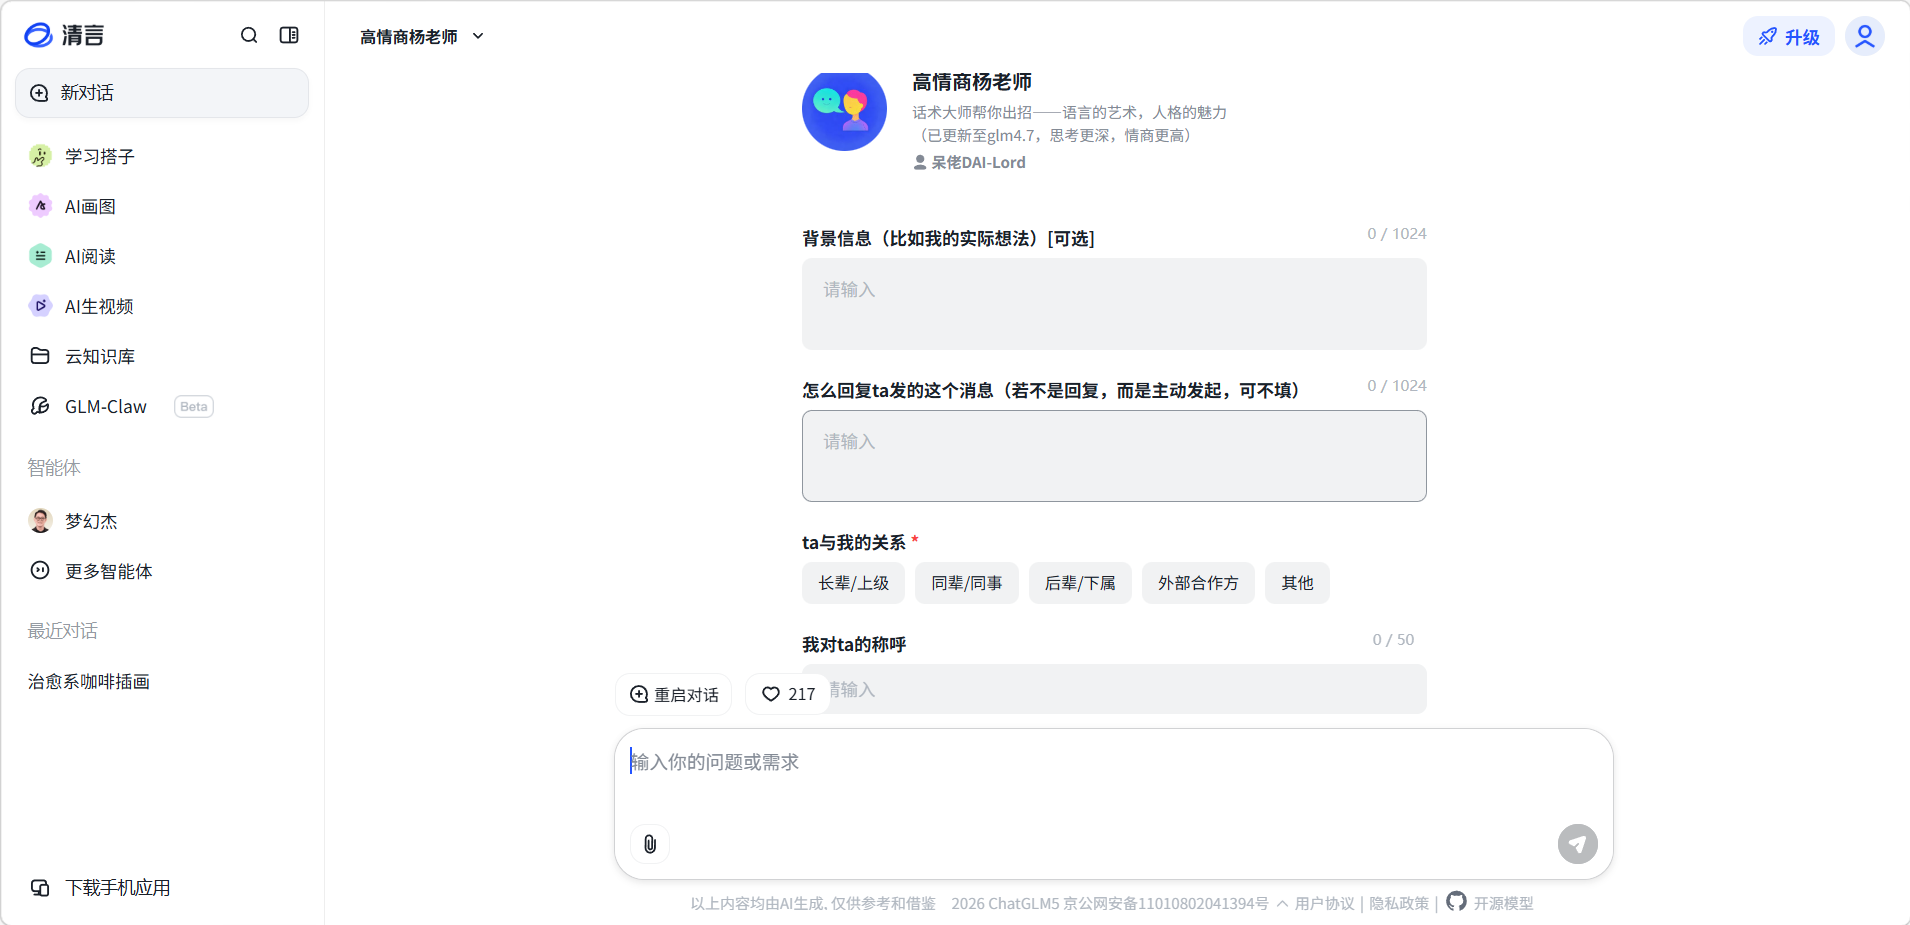Screen dimensions: 1910x925
Task: Click the paperclip attachment icon
Action: click(x=650, y=844)
